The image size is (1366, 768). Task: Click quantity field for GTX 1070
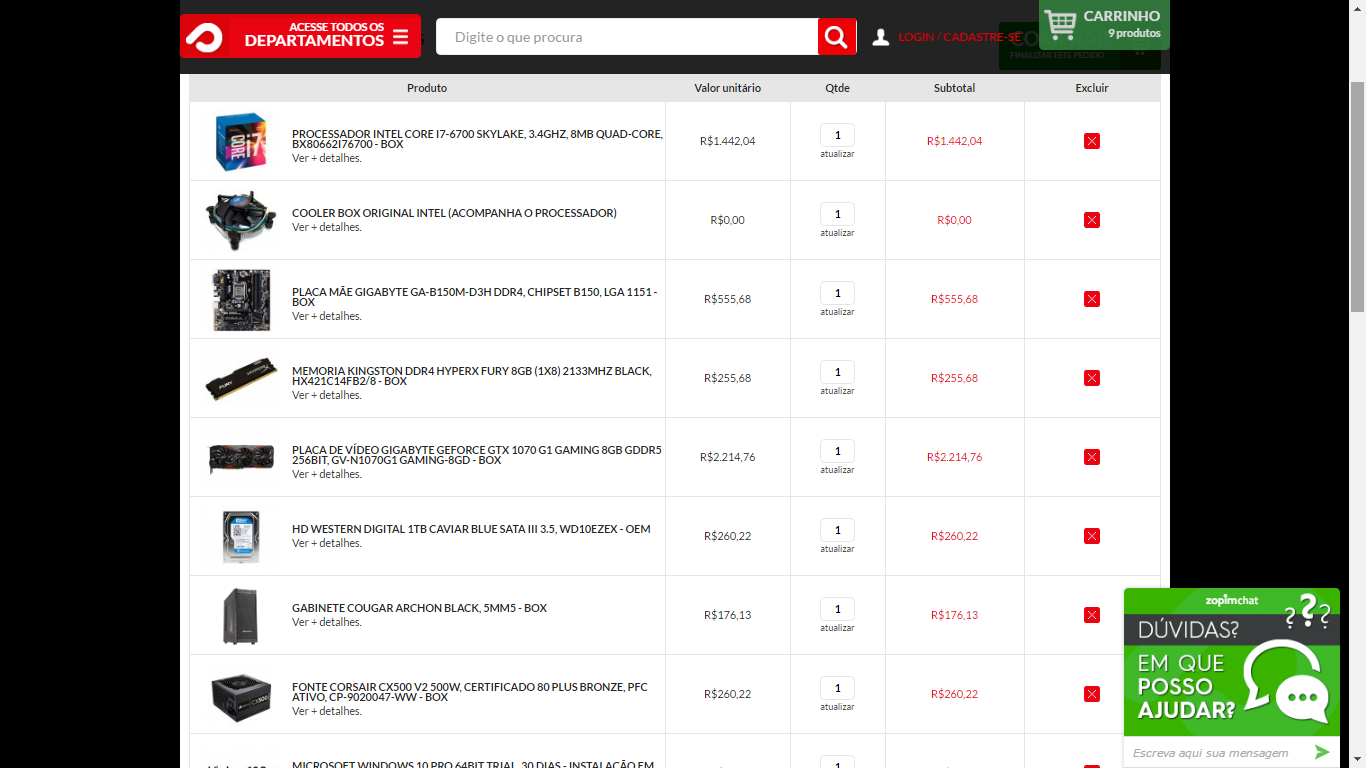pos(837,451)
